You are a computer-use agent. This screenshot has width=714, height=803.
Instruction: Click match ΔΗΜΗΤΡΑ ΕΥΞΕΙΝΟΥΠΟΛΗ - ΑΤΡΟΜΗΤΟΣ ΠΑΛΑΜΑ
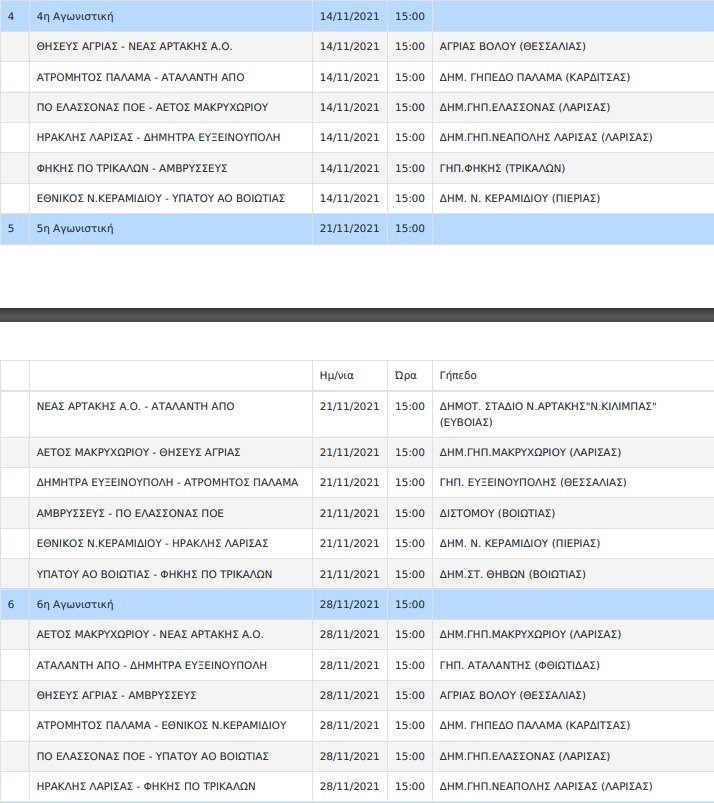coord(167,482)
